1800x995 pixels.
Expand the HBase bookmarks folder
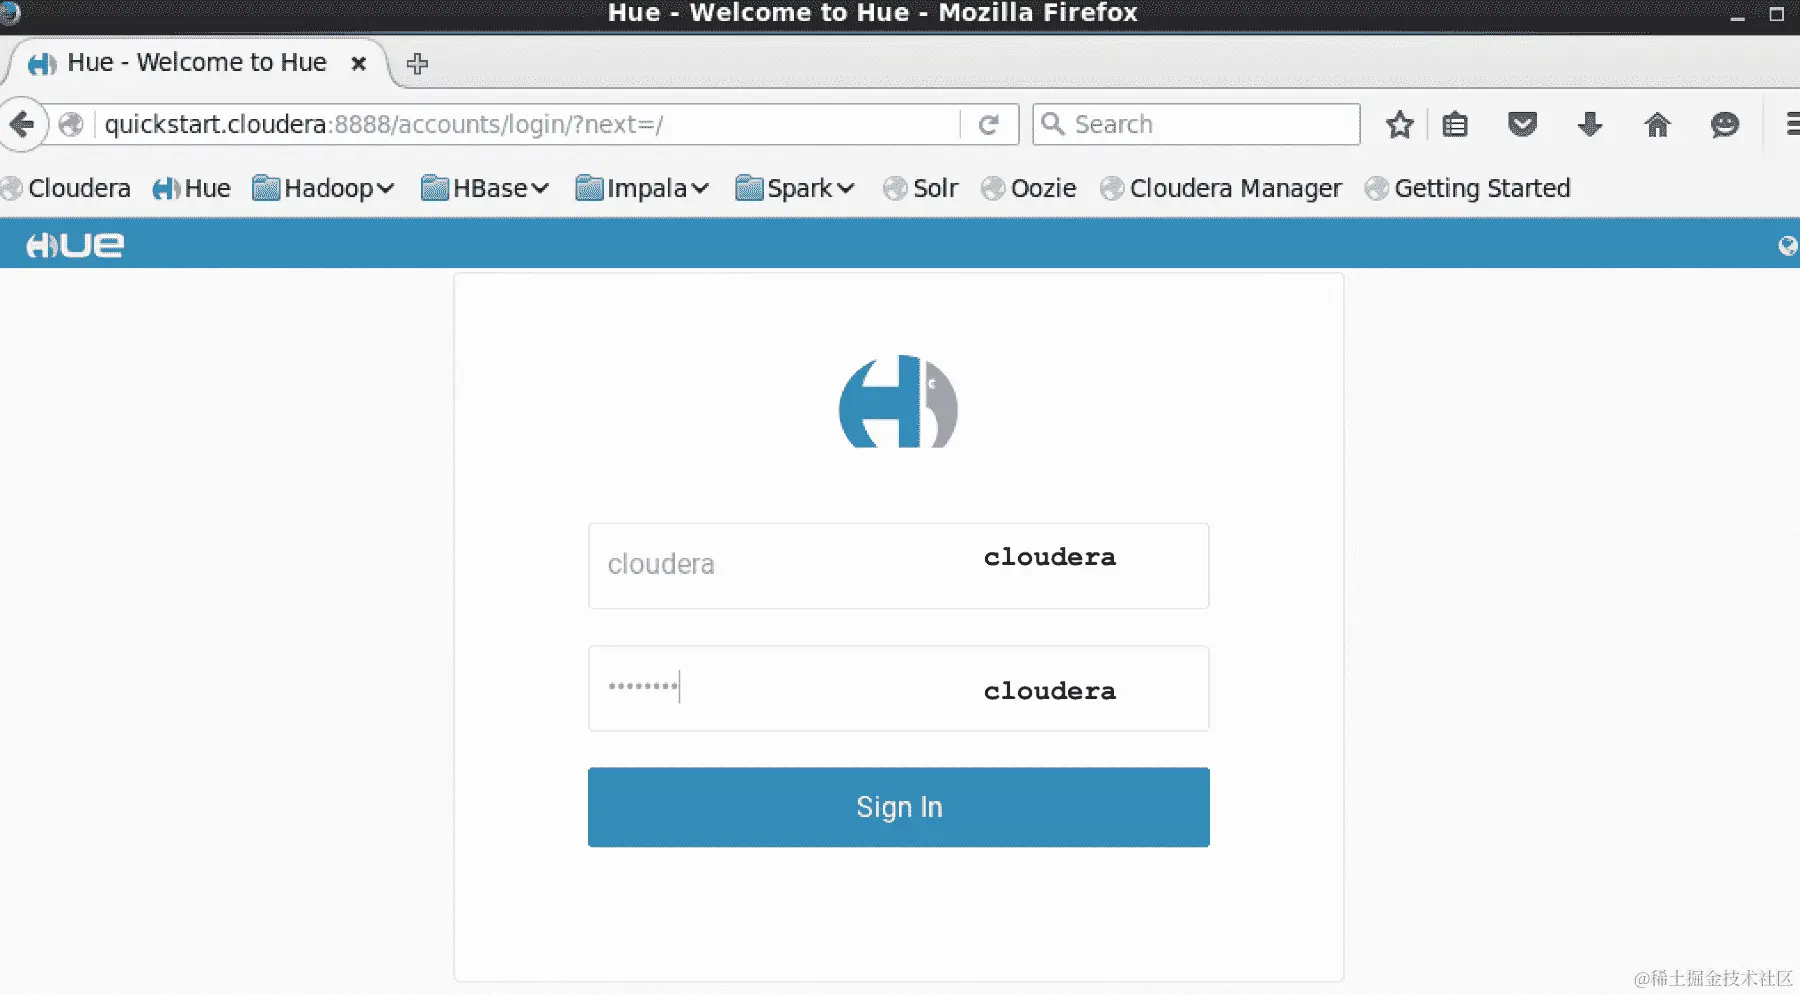[x=485, y=188]
